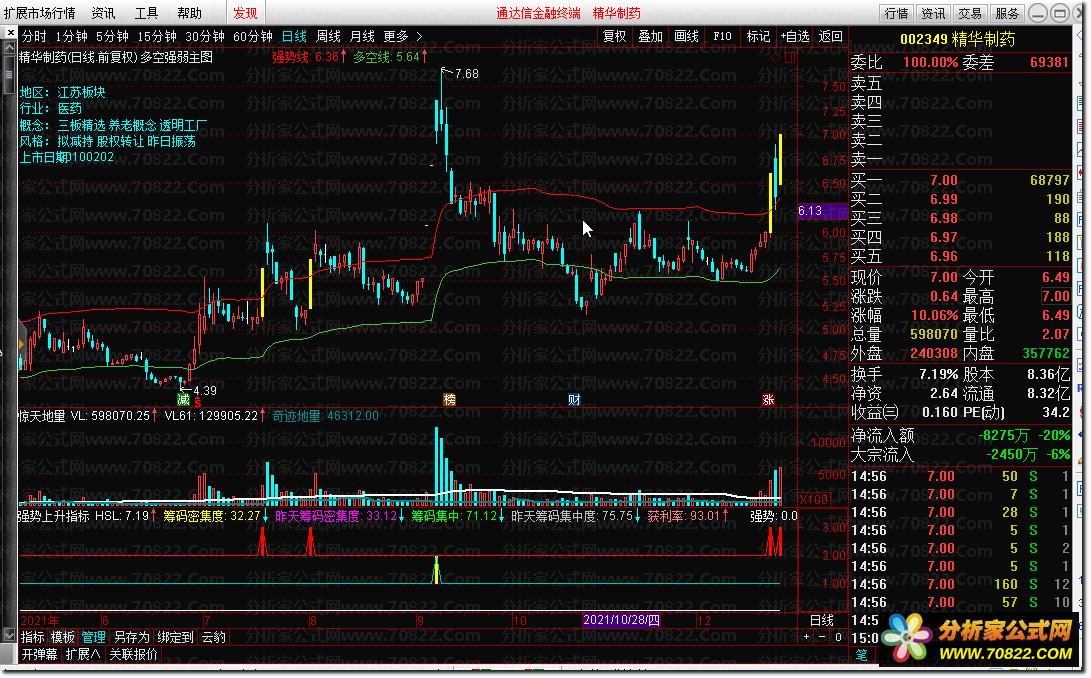Click the + zoom-in control at chart bottom
This screenshot has height=678, width=1091.
(x=807, y=636)
